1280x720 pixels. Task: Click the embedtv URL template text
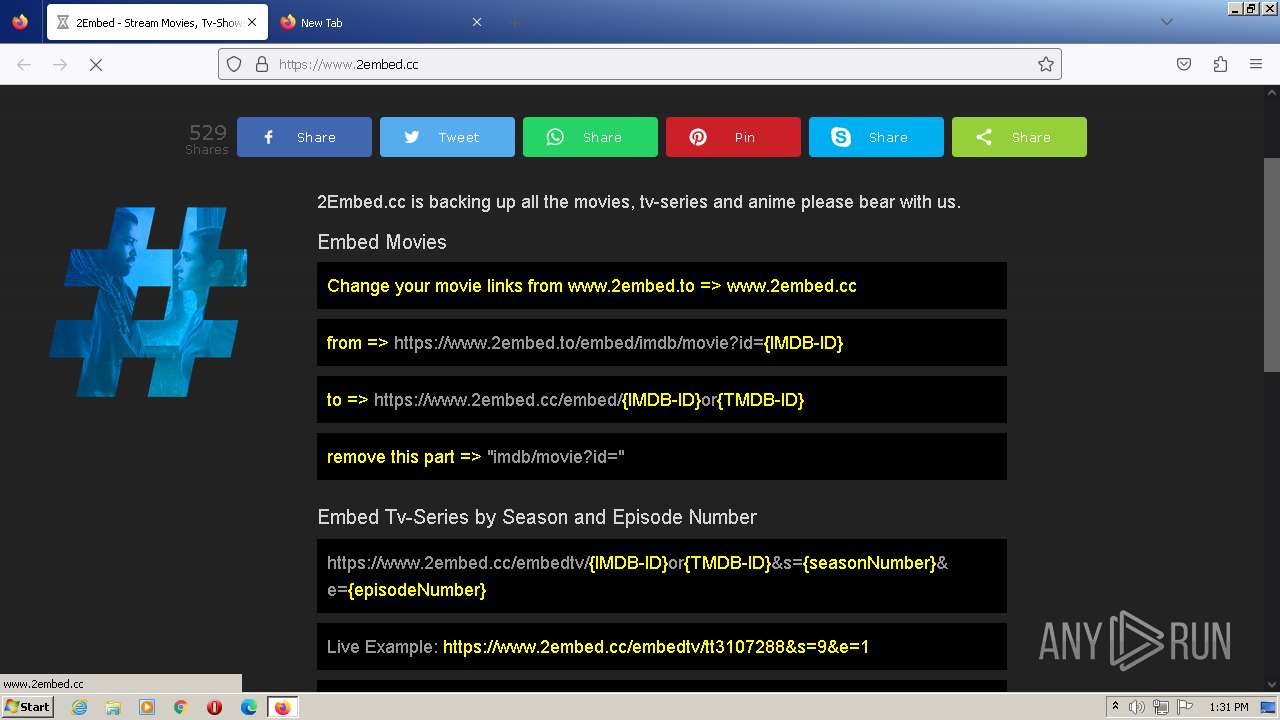pyautogui.click(x=638, y=576)
